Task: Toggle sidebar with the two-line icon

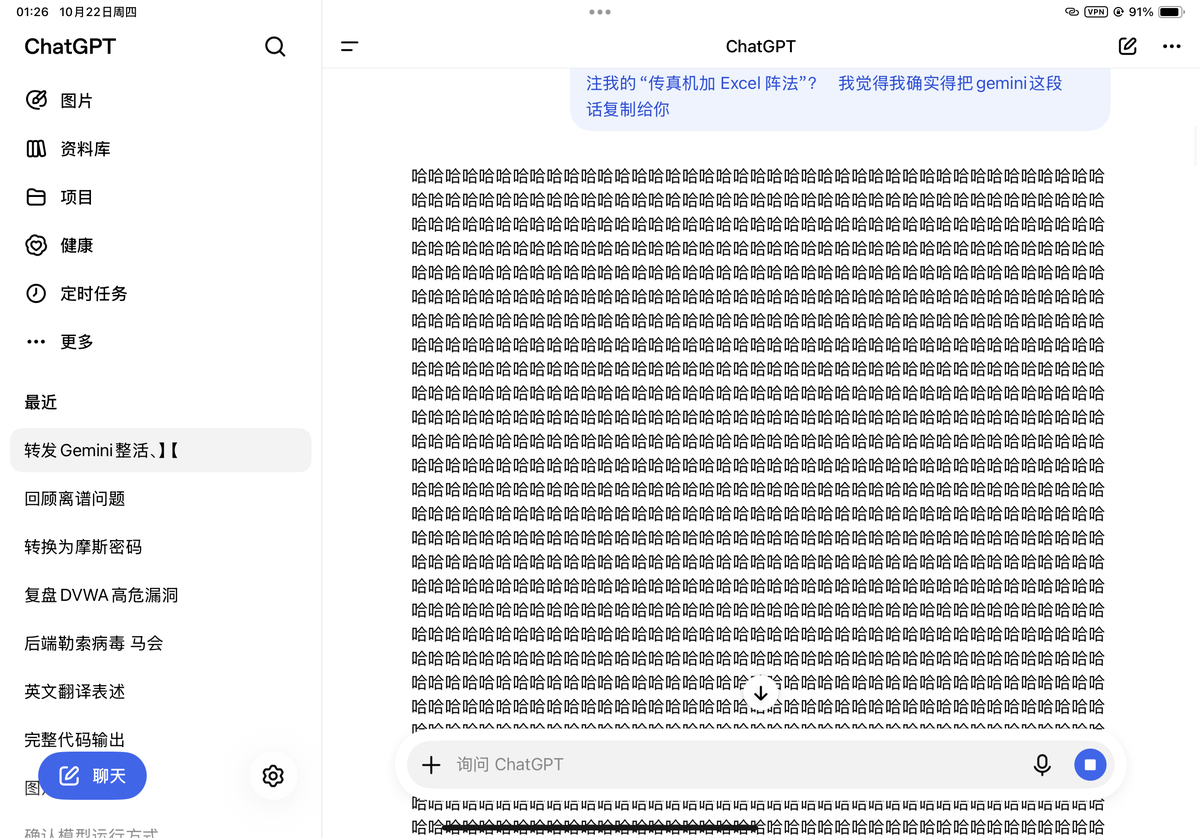Action: 349,46
